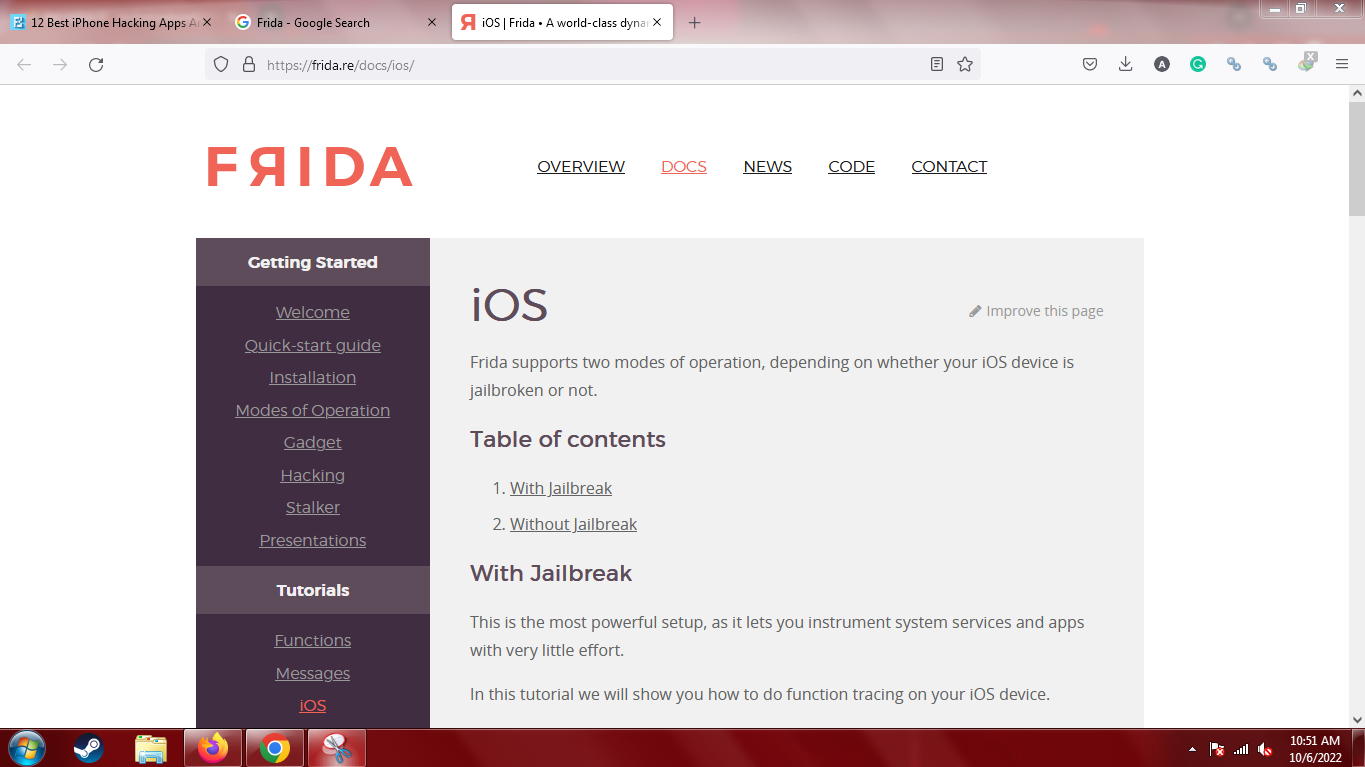Viewport: 1365px width, 767px height.
Task: Open DOCS in the site navigation
Action: 684,167
